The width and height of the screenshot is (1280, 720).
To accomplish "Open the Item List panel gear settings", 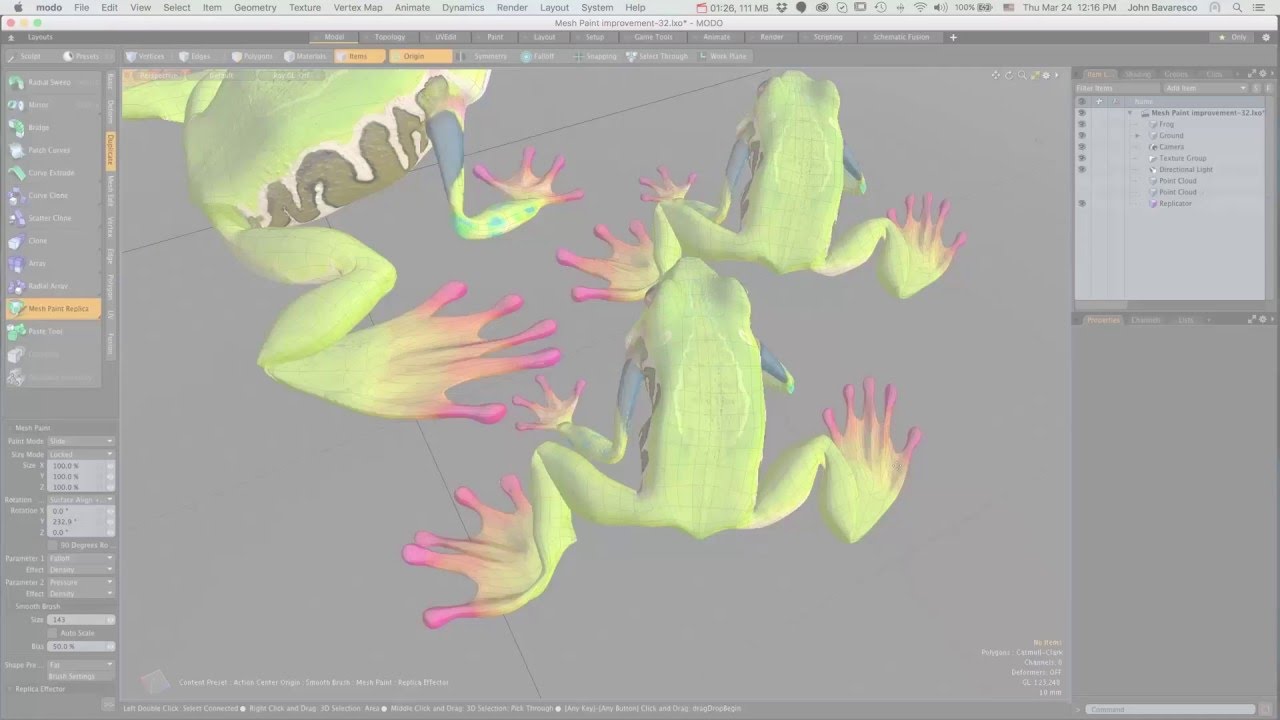I will click(1261, 74).
